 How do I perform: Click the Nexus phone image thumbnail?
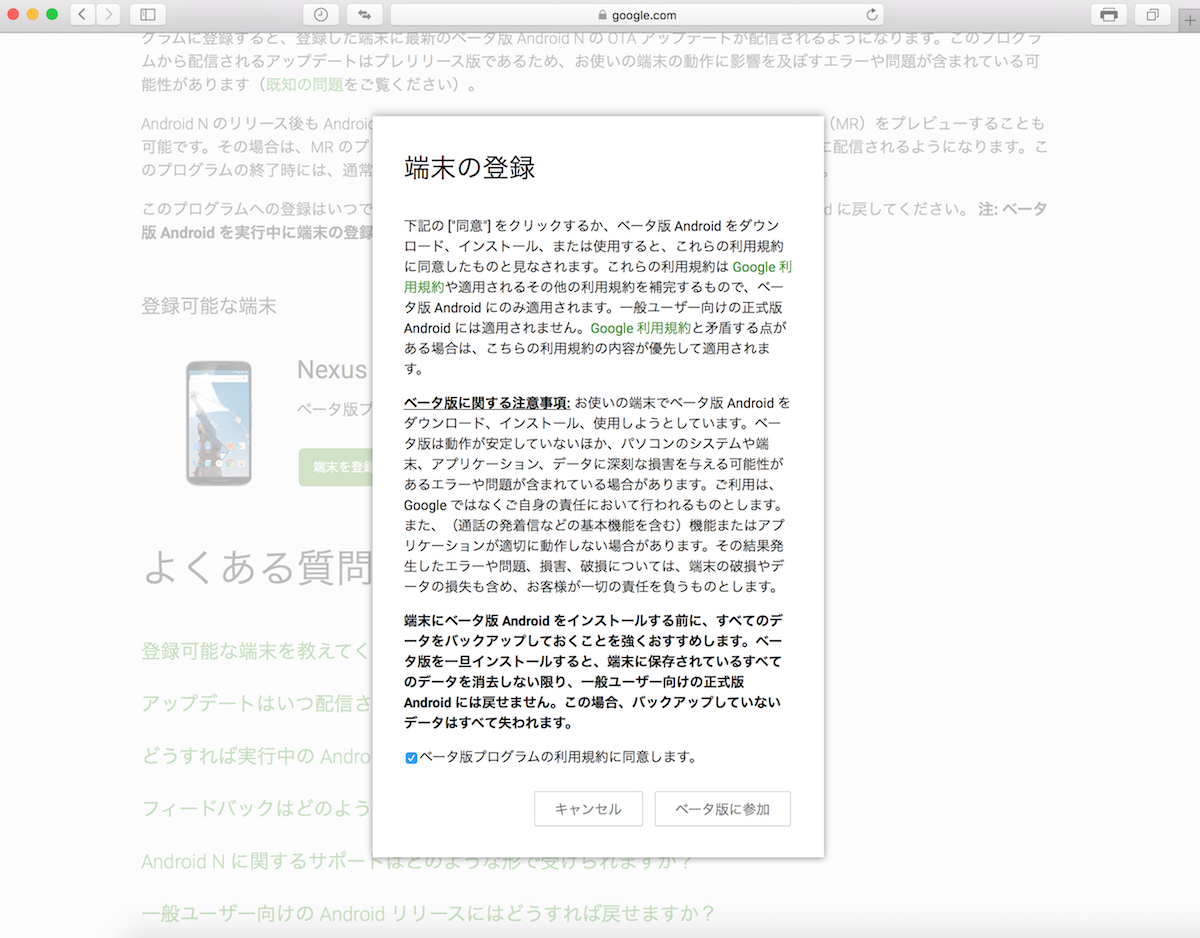click(x=219, y=423)
